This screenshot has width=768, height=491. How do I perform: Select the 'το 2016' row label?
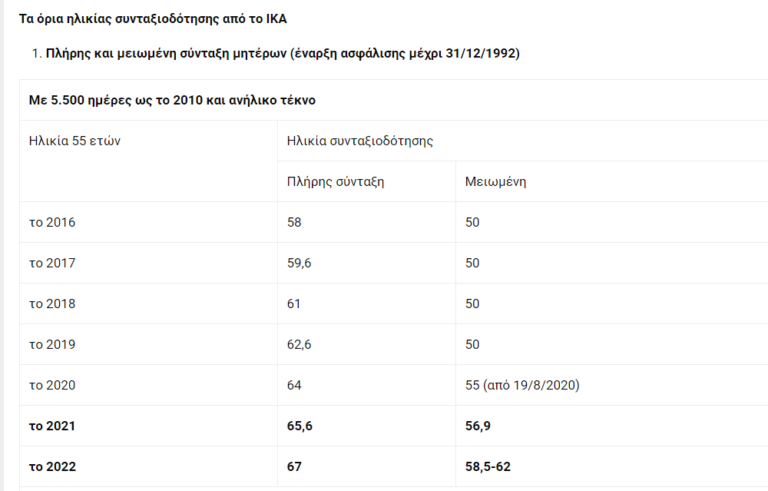tap(53, 222)
